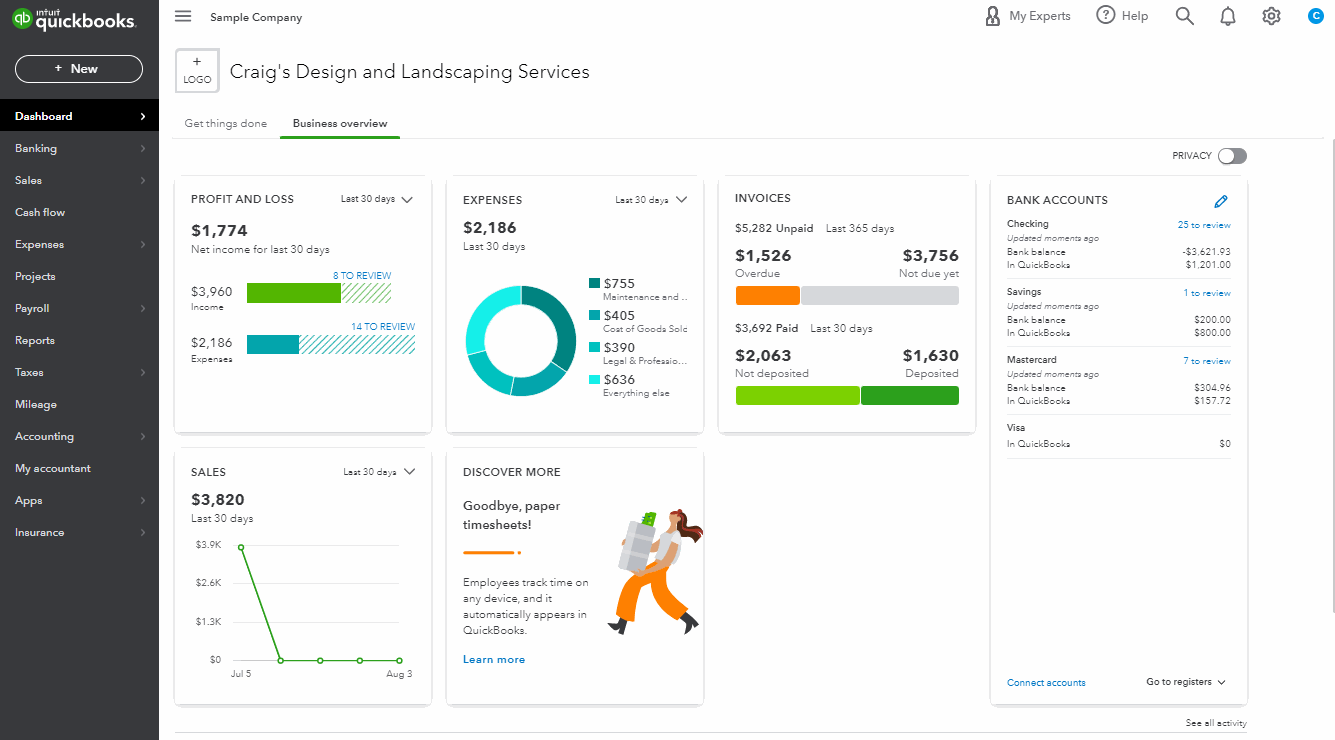Click the Jul 5 sales data point
The width and height of the screenshot is (1335, 740).
[241, 547]
